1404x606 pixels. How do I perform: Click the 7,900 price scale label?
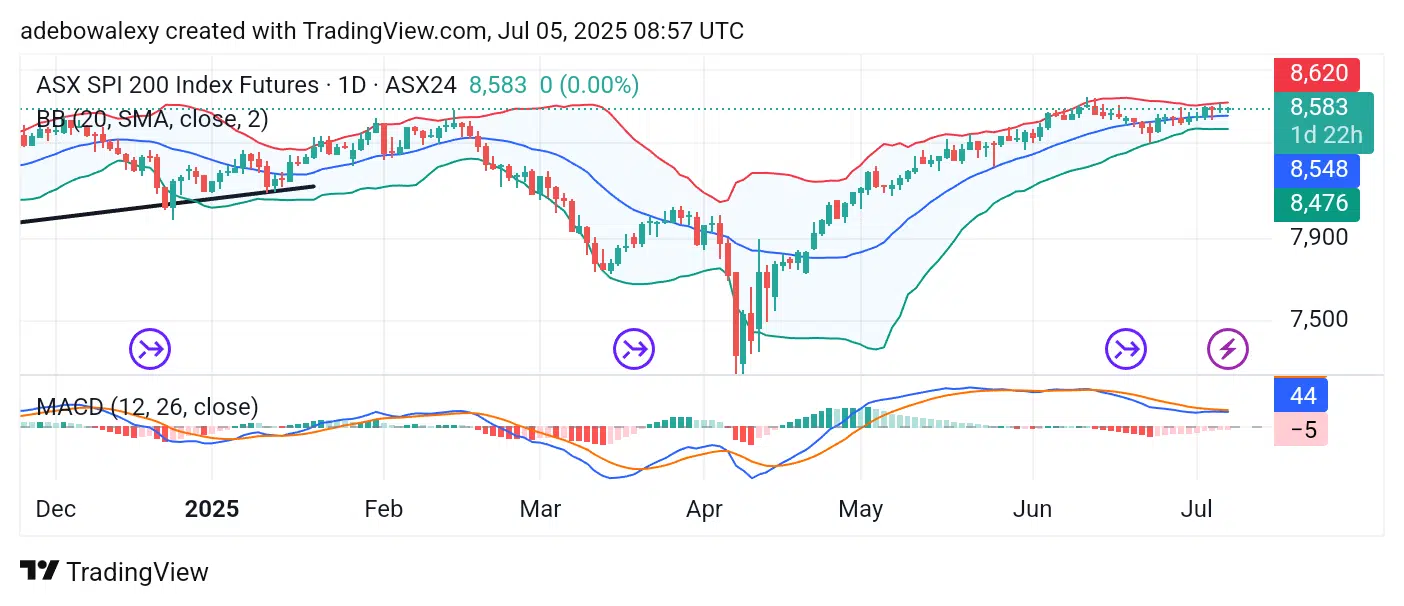pyautogui.click(x=1318, y=238)
